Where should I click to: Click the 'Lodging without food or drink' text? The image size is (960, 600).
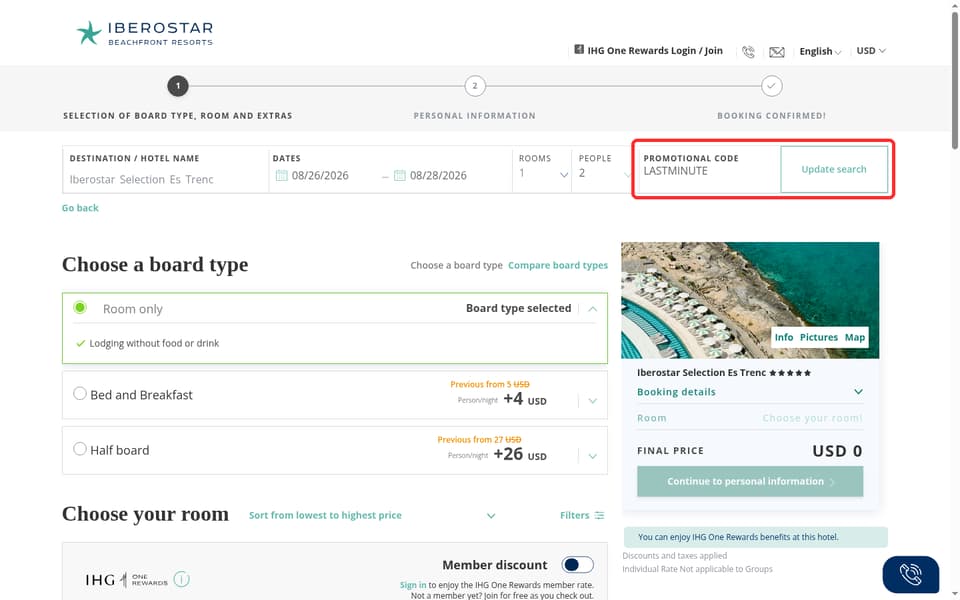coord(154,343)
